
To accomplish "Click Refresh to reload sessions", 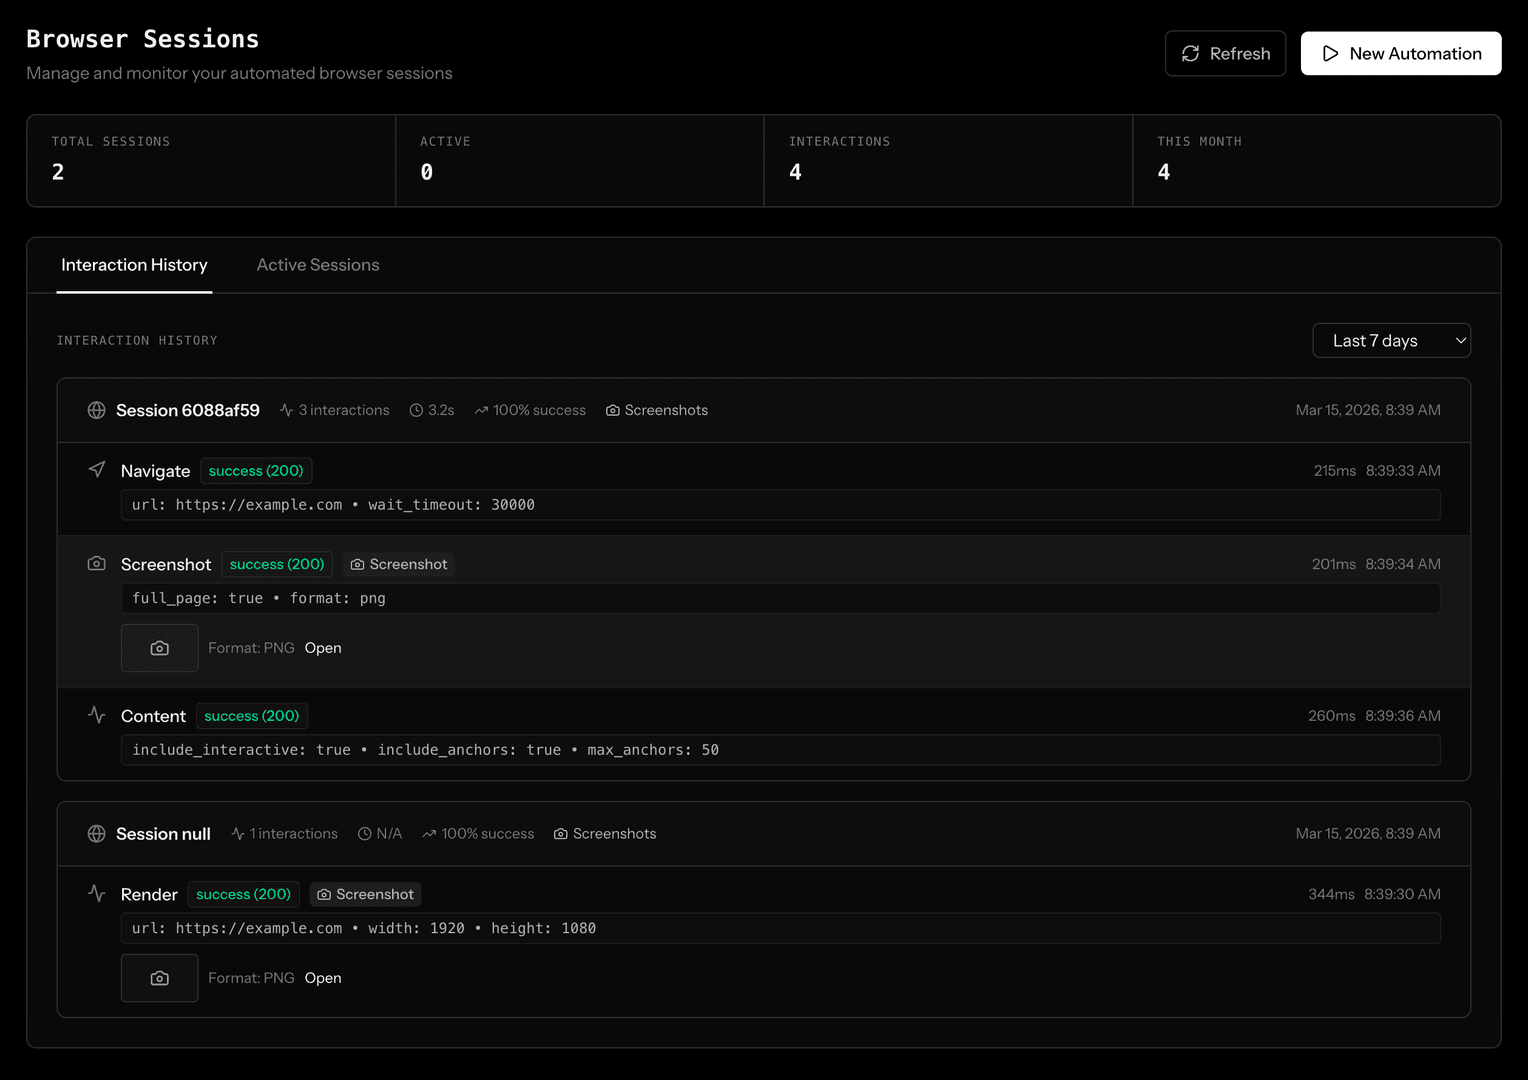I will click(1225, 53).
